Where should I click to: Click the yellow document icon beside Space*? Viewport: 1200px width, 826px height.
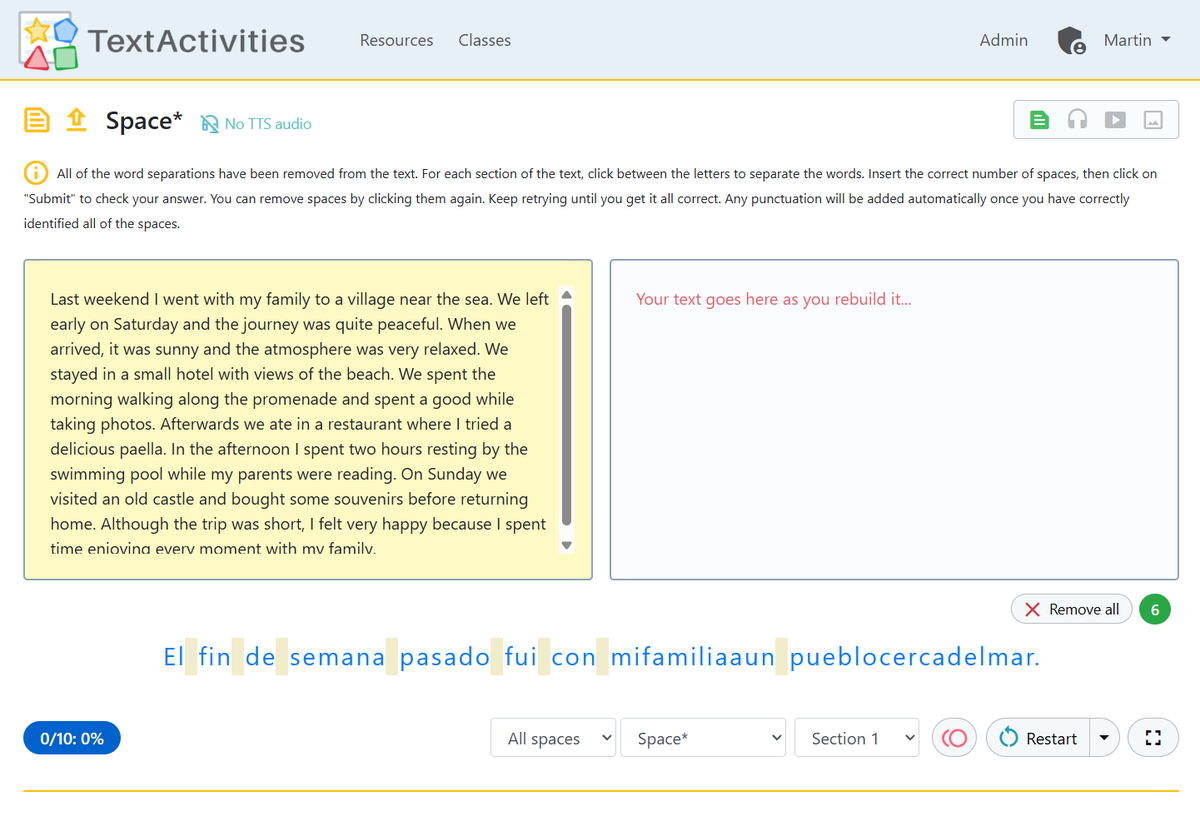pyautogui.click(x=36, y=121)
